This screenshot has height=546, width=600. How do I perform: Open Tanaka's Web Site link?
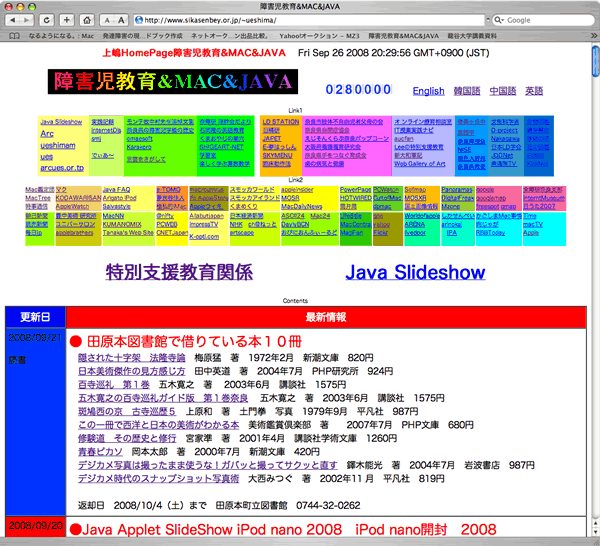tap(128, 233)
